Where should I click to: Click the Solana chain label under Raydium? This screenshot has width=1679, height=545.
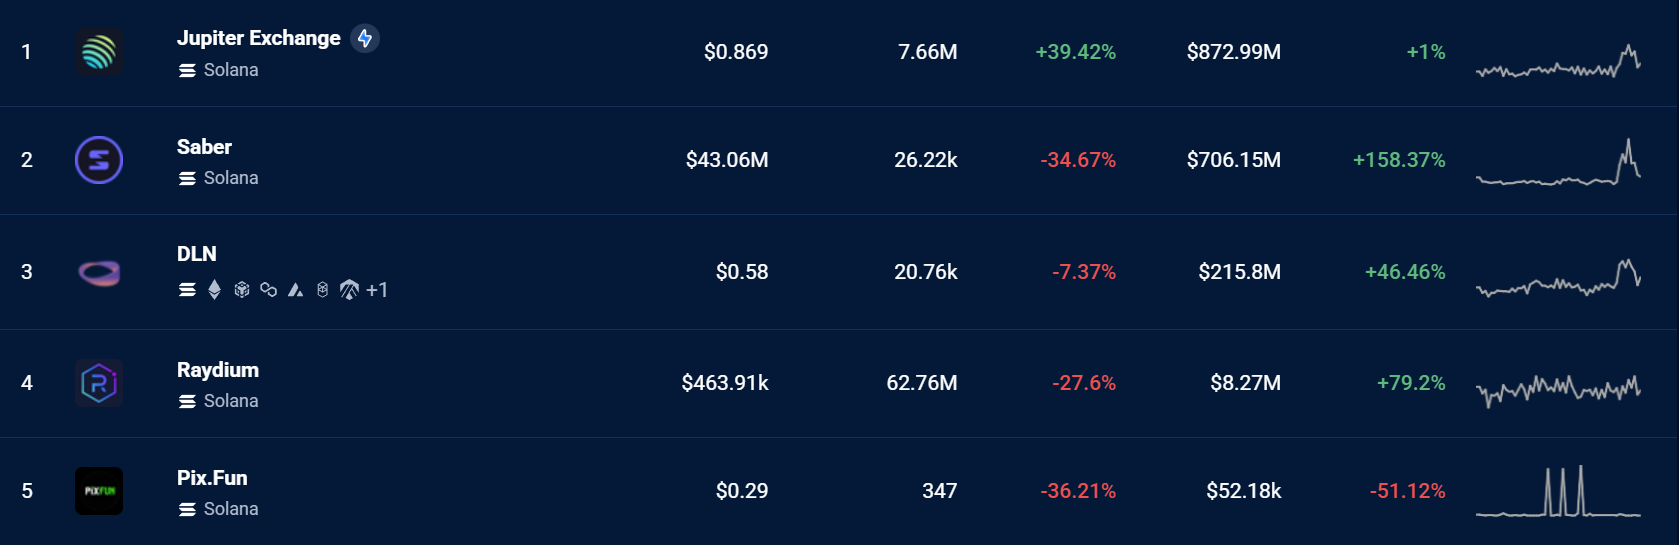click(230, 401)
